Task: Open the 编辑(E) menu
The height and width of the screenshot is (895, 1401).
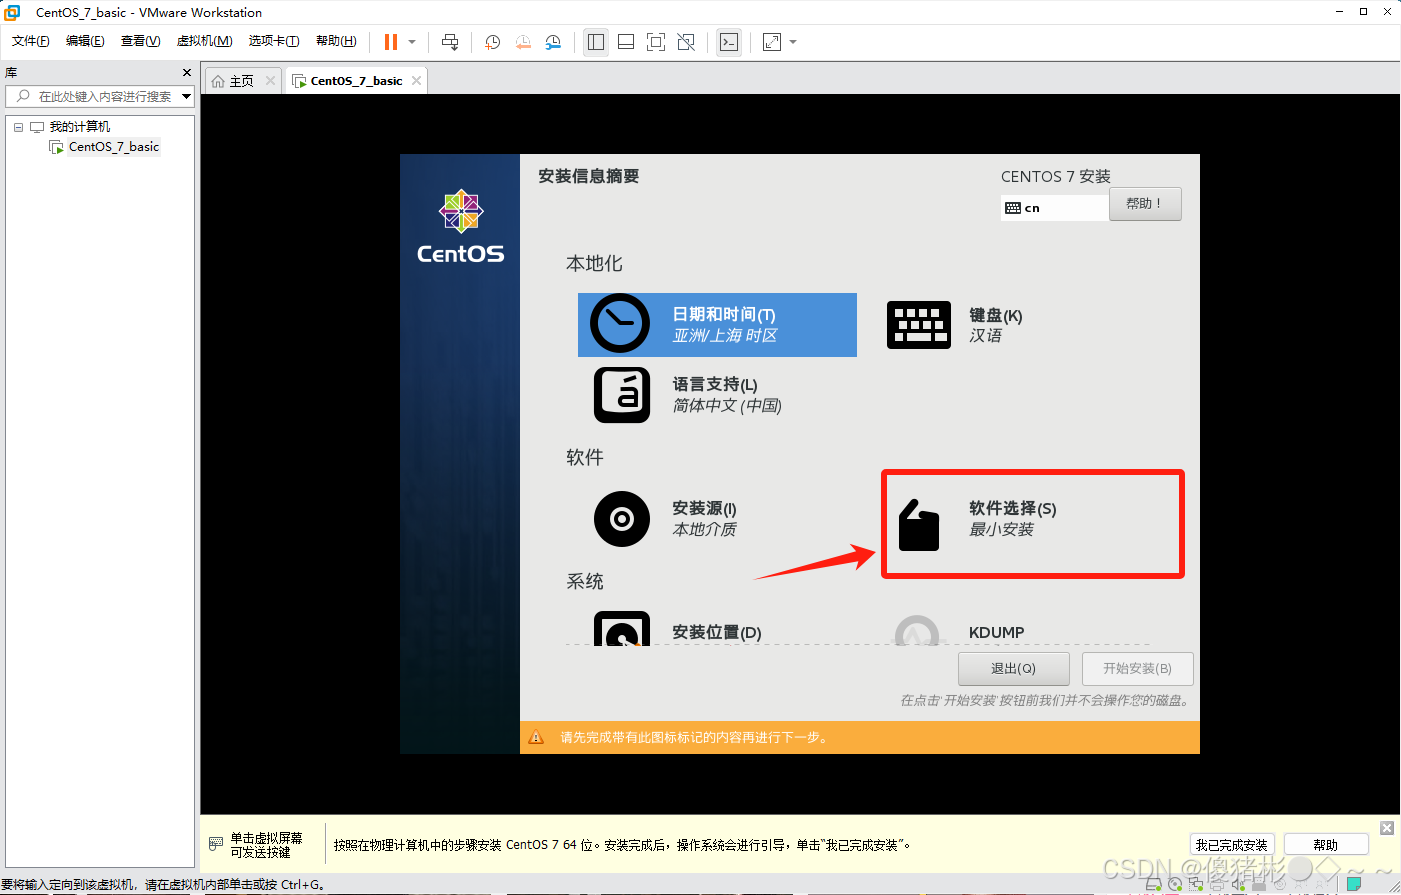Action: 85,41
